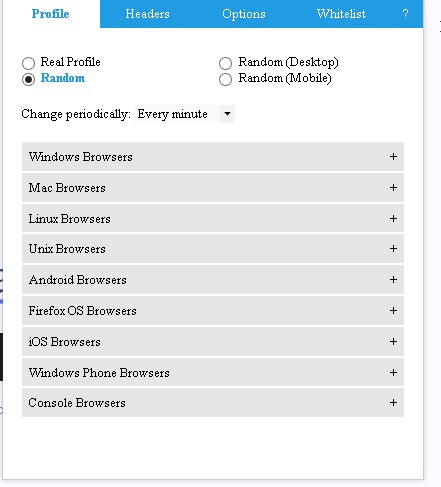Image resolution: width=441 pixels, height=487 pixels.
Task: Click the plus icon for Windows Browsers
Action: coord(393,157)
